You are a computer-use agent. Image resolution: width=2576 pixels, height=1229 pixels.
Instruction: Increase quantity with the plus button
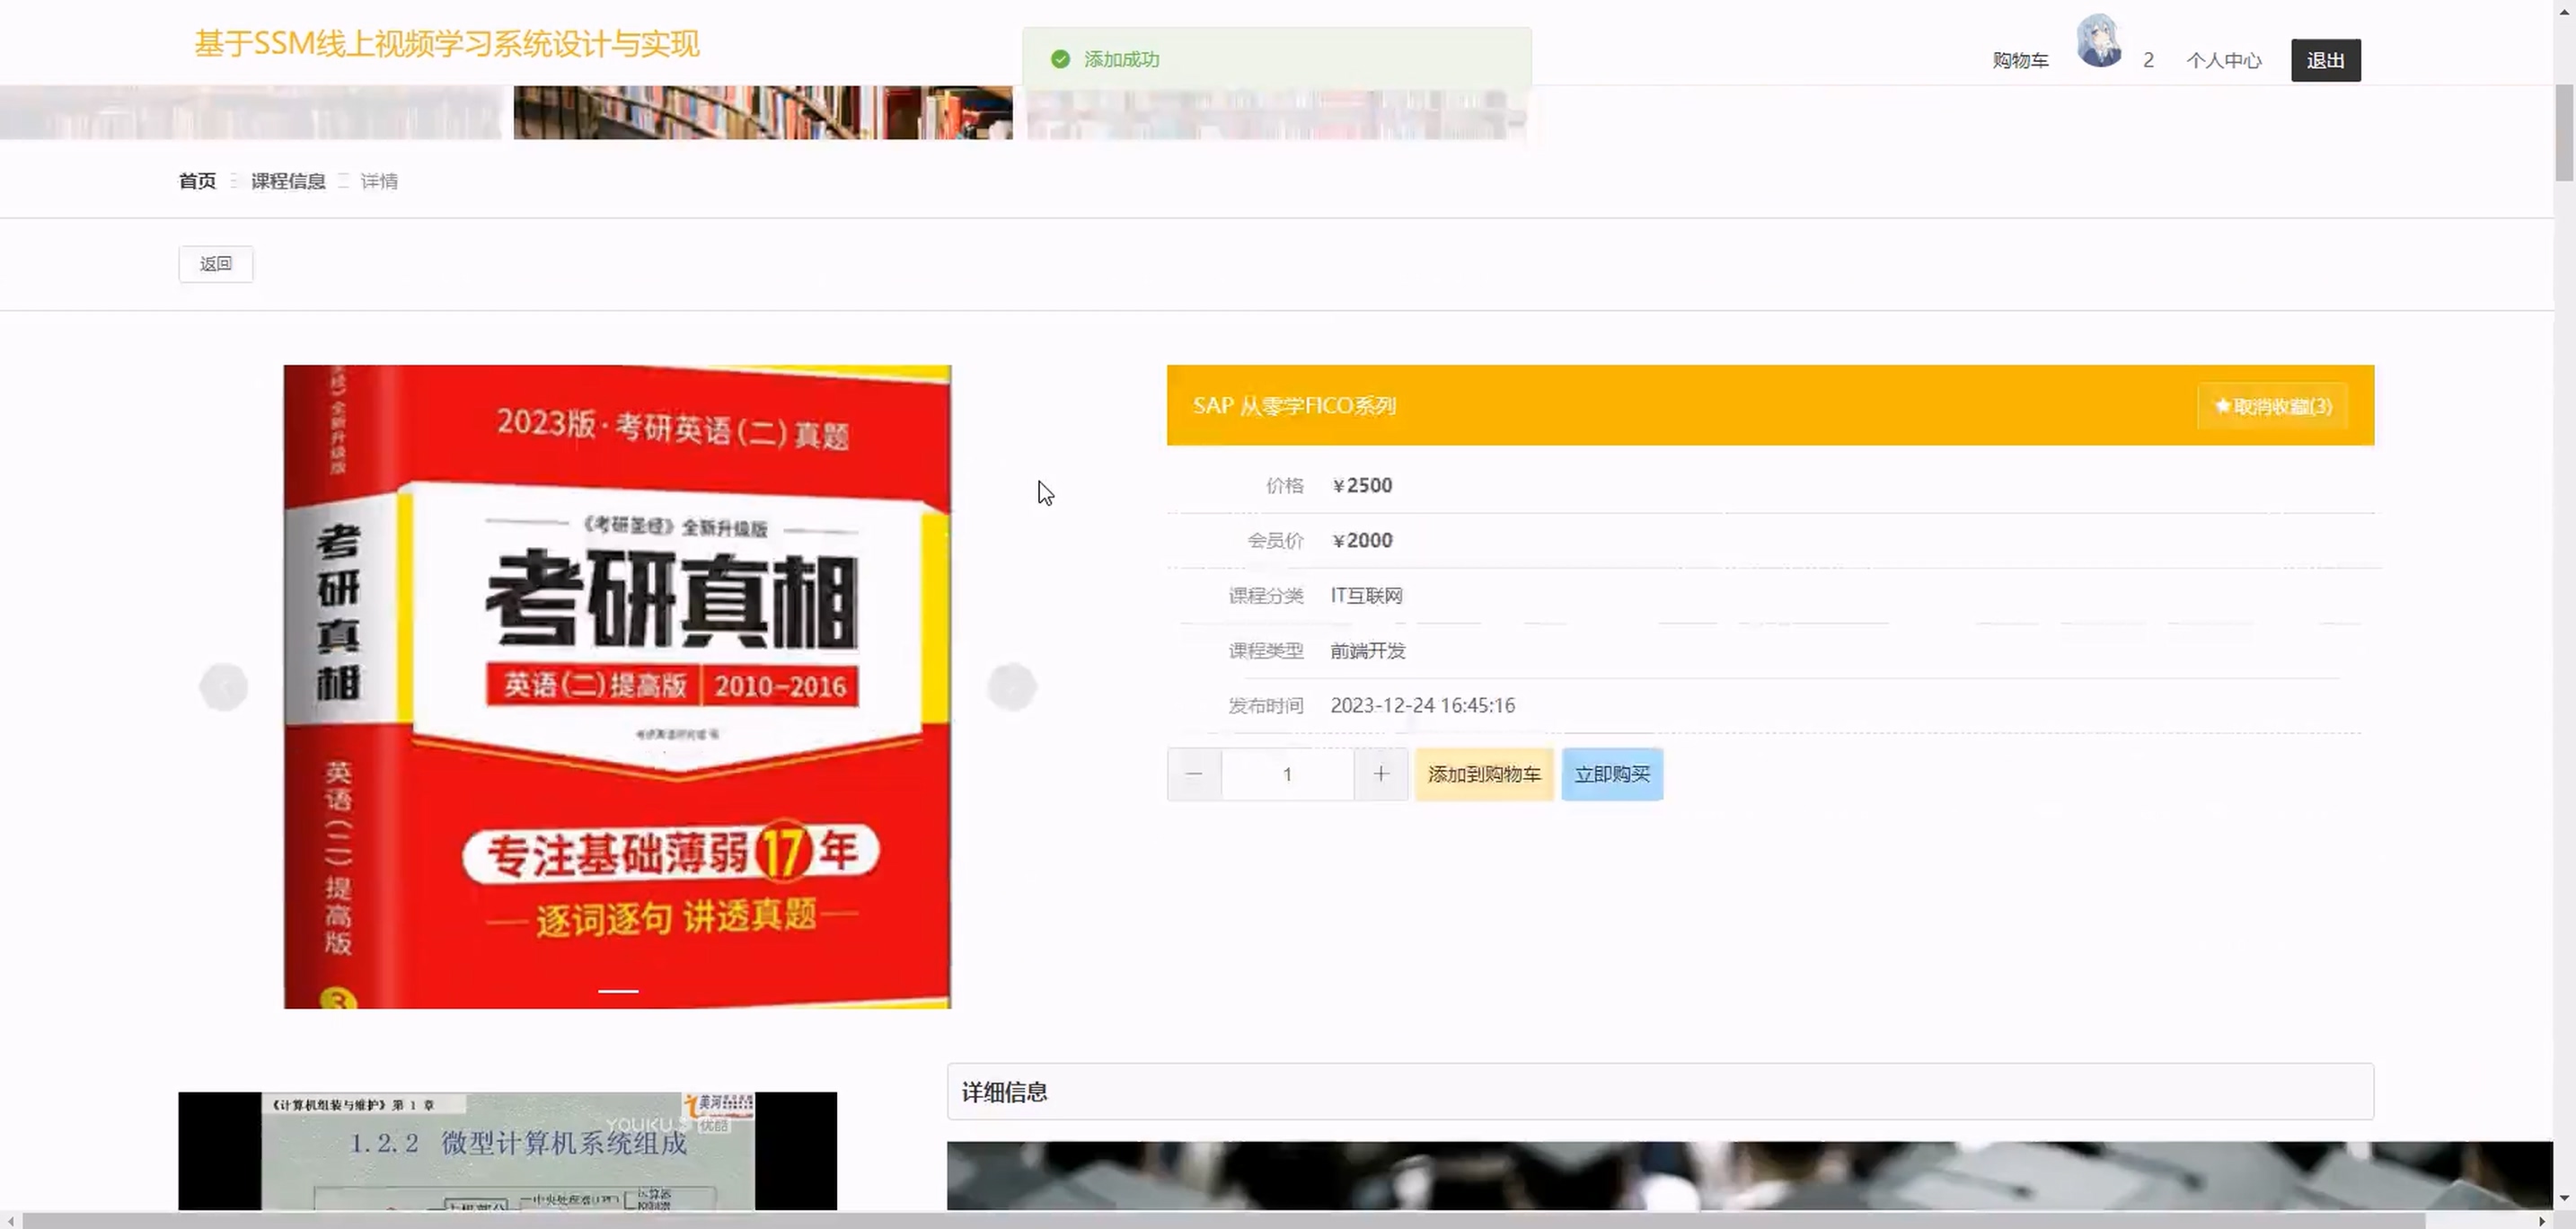pyautogui.click(x=1381, y=774)
